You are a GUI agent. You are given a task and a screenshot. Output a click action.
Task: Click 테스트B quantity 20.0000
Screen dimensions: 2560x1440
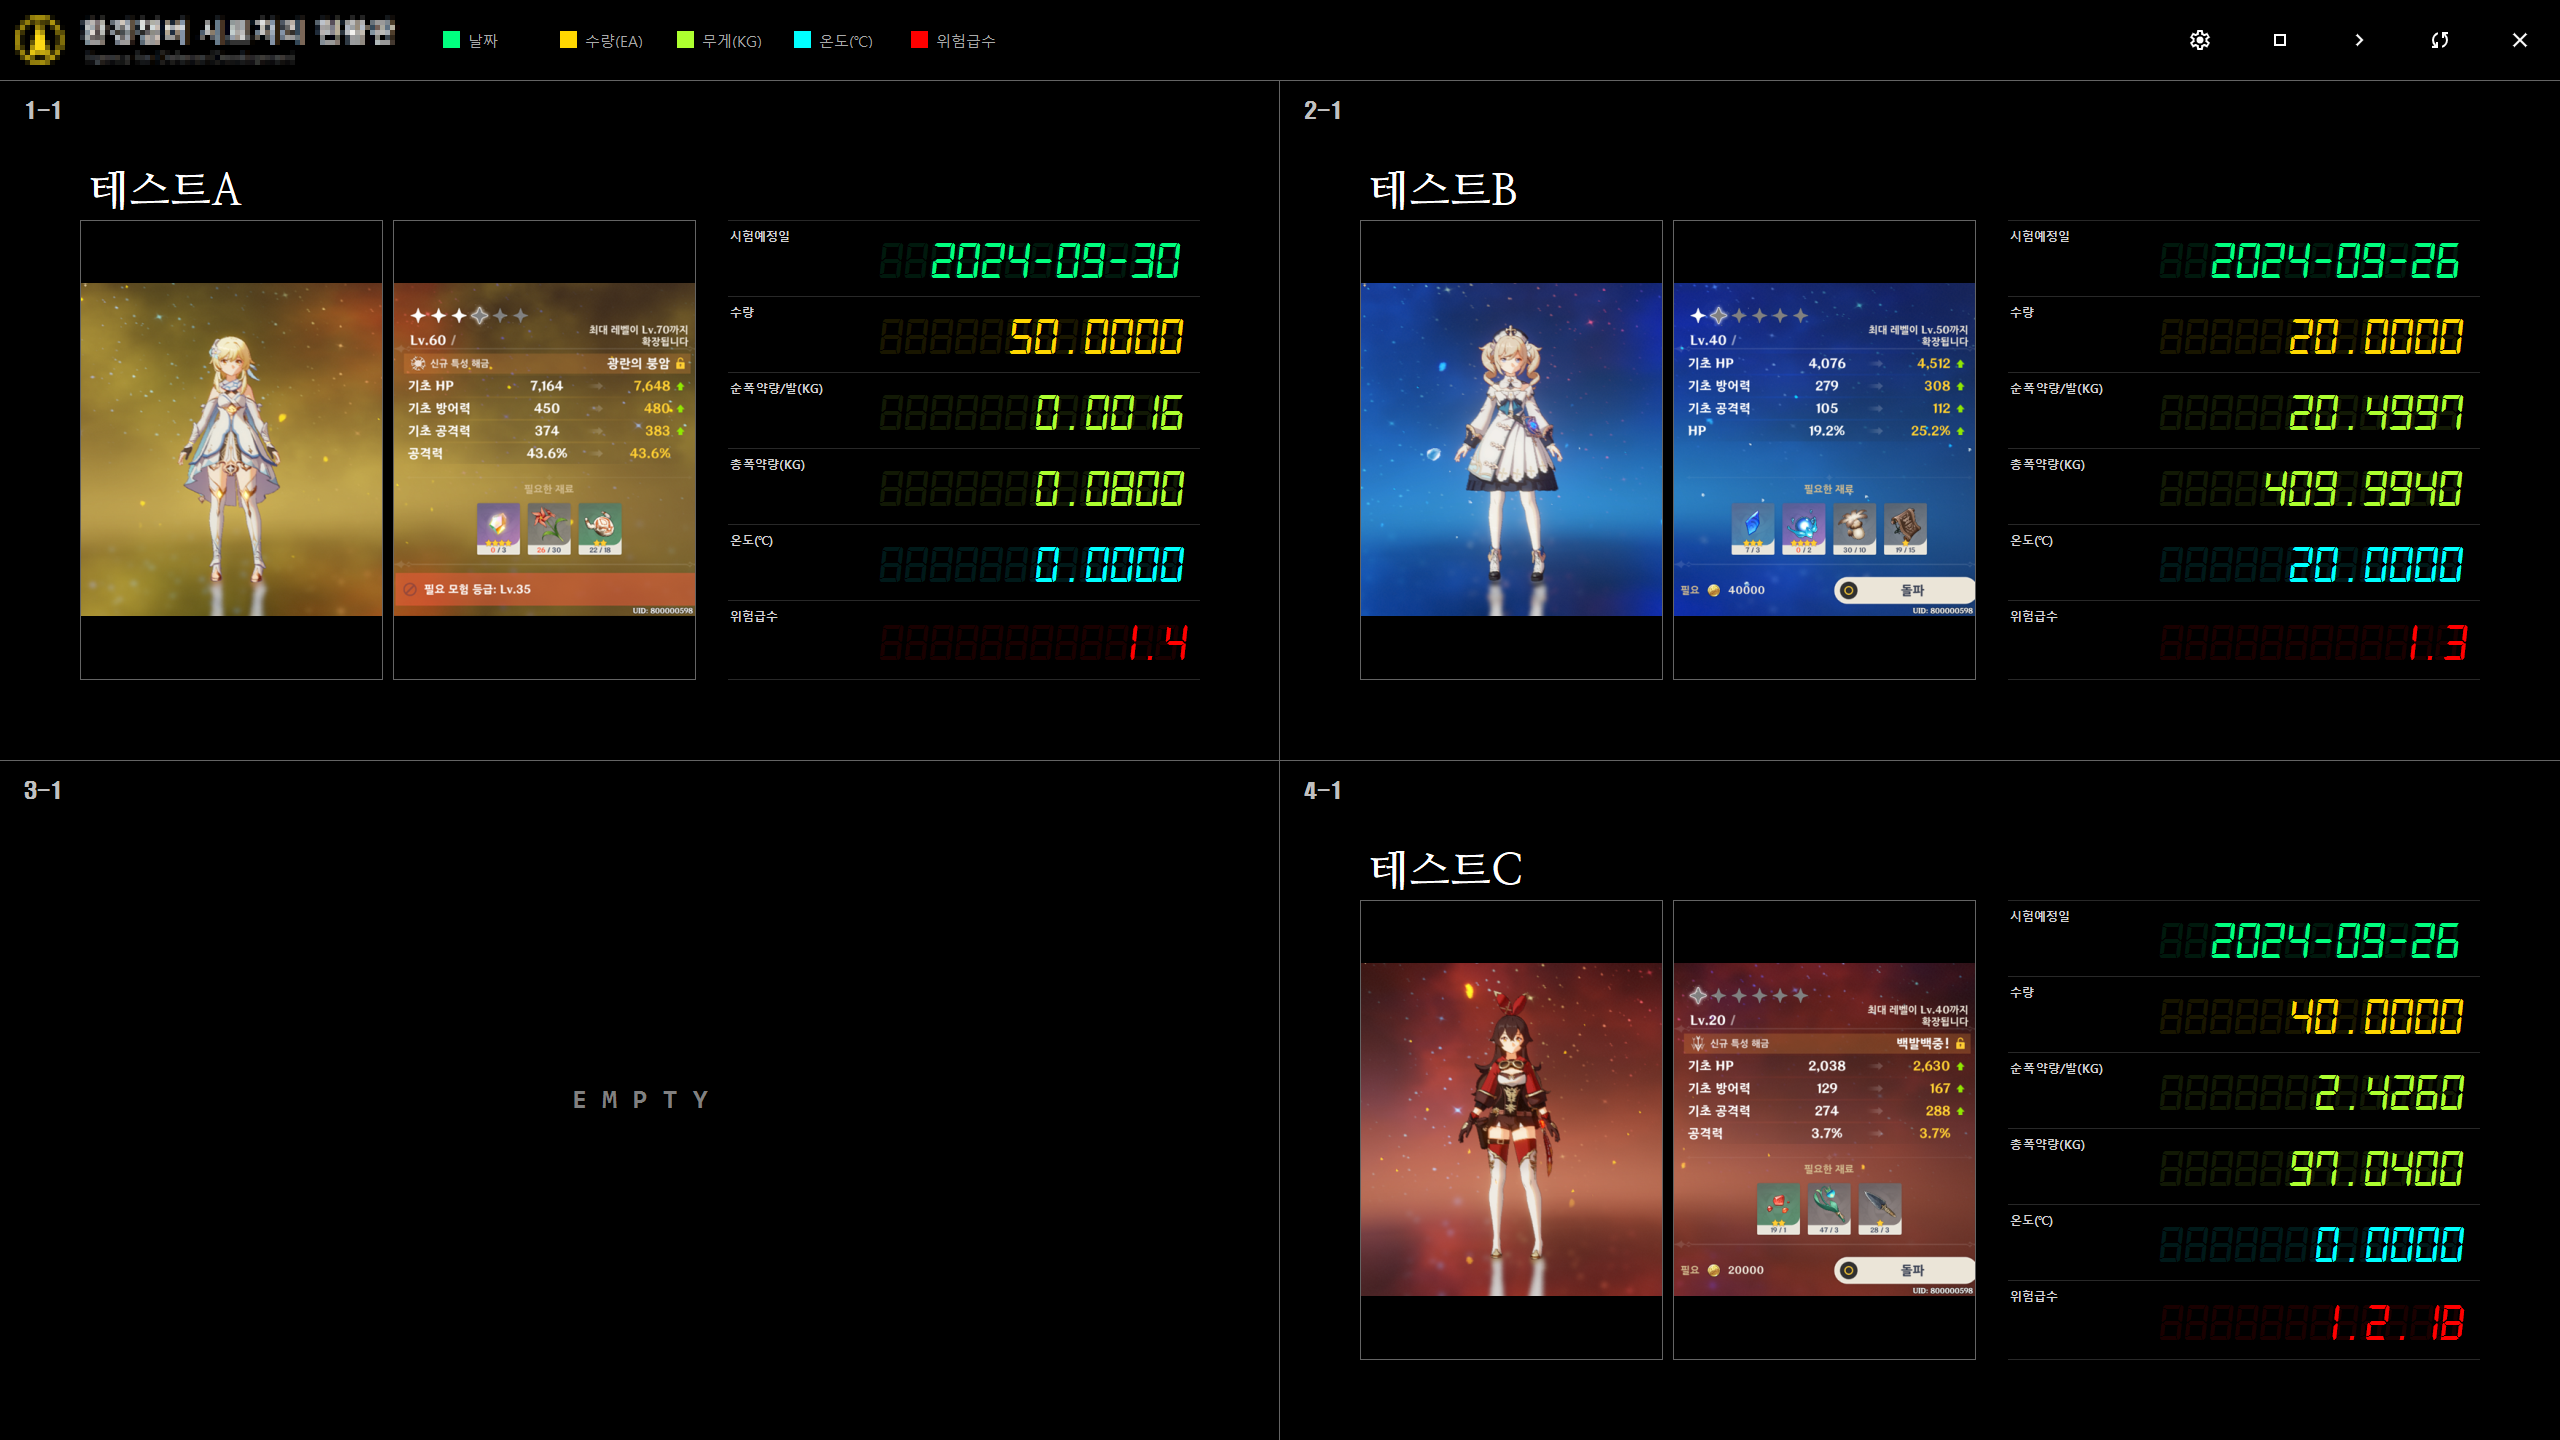click(2376, 337)
